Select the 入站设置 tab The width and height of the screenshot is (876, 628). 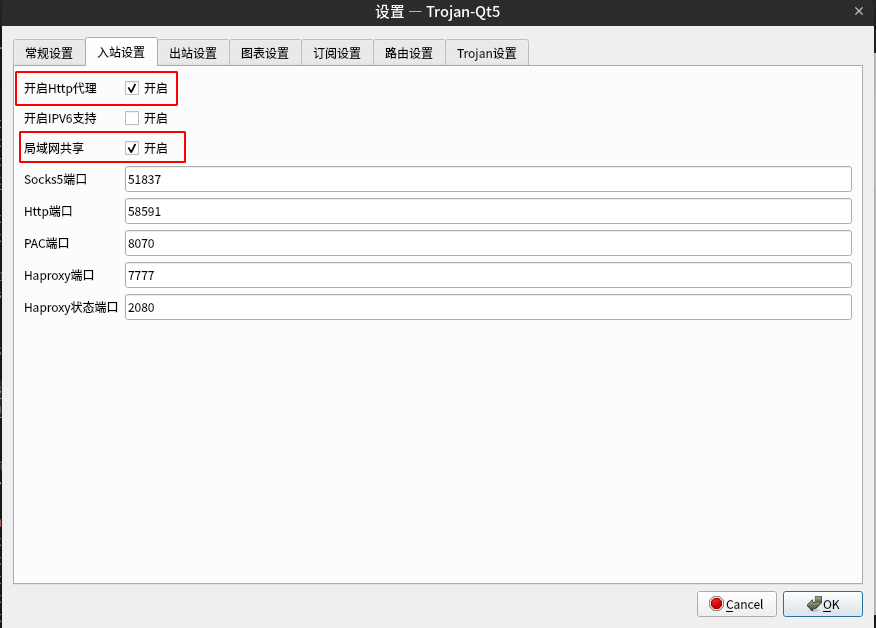(121, 52)
